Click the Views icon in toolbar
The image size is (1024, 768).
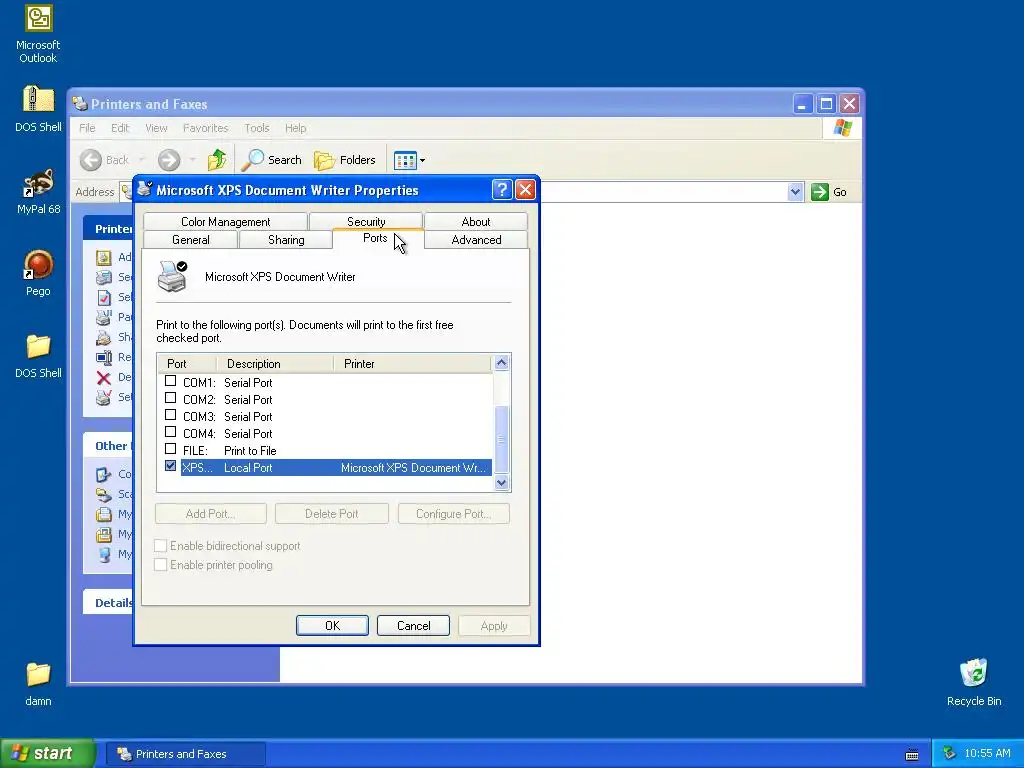[405, 160]
